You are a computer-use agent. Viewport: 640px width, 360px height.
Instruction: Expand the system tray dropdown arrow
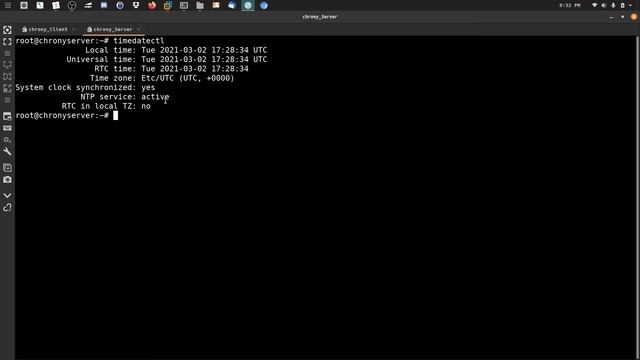(631, 5)
